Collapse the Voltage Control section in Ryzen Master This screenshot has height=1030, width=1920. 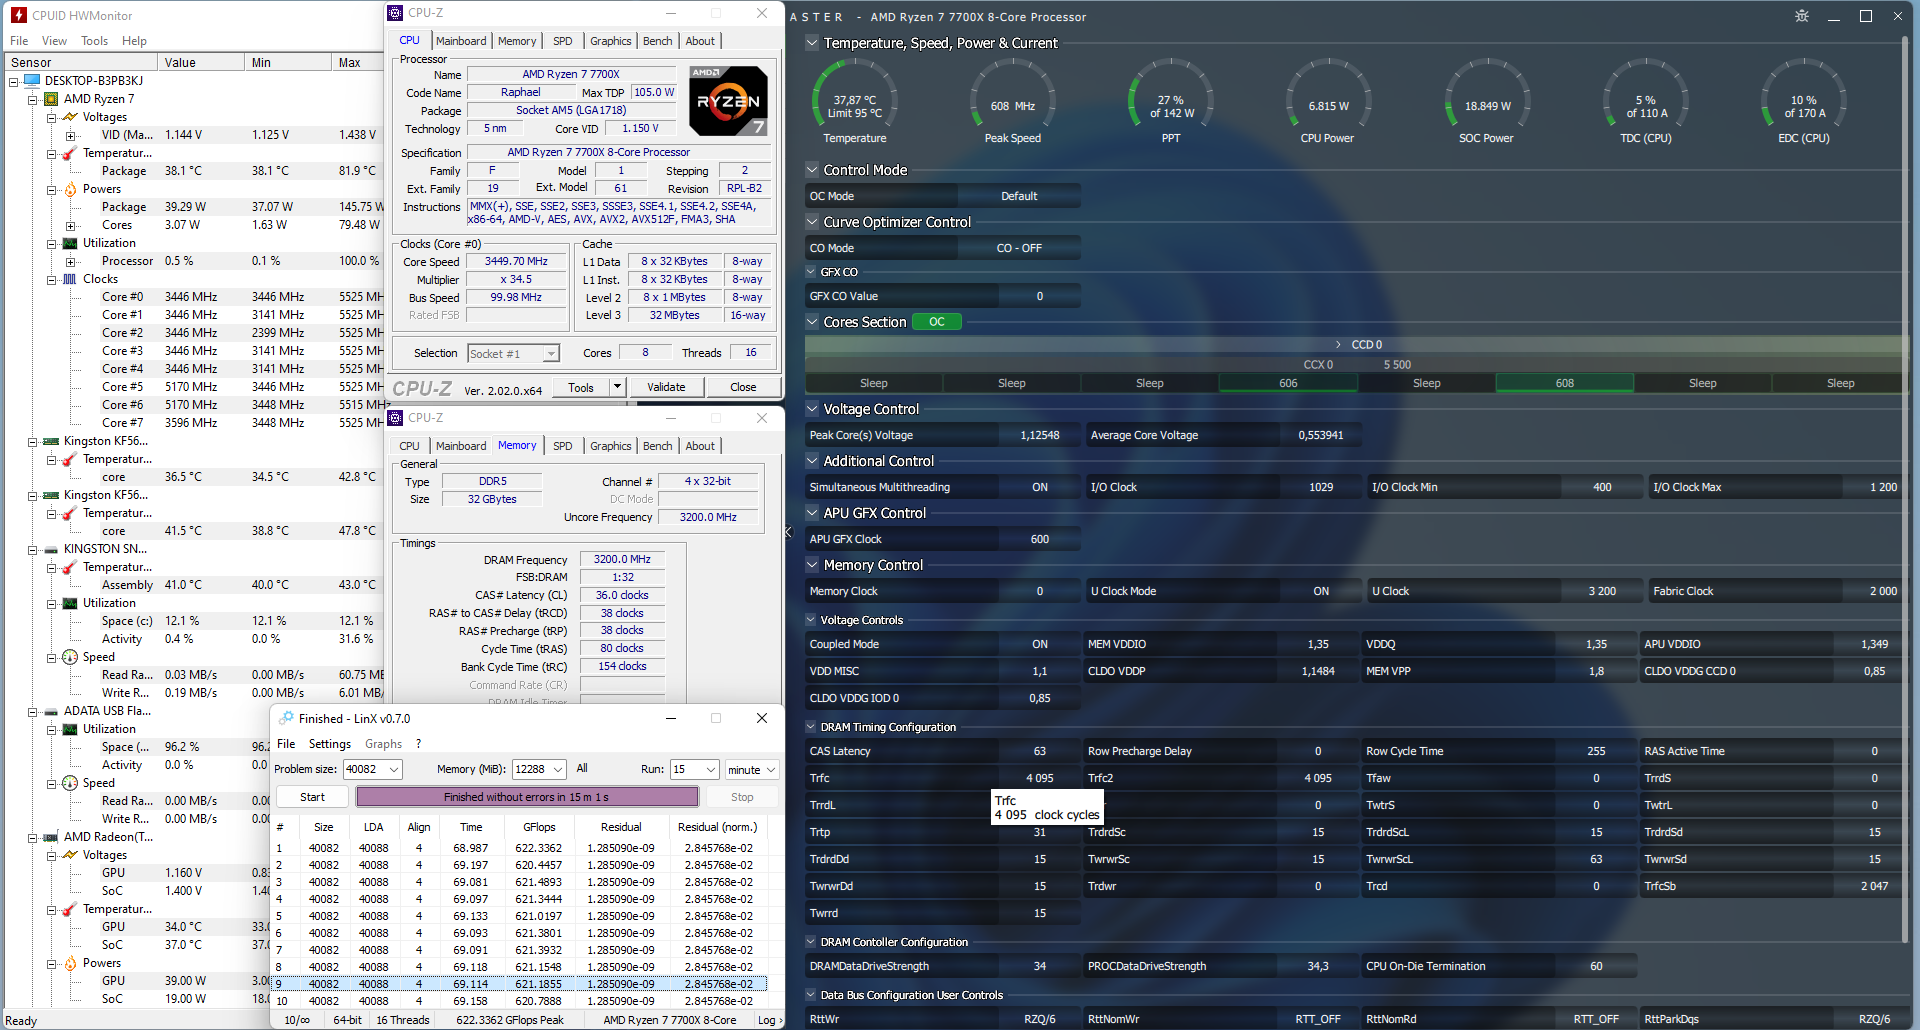(812, 409)
